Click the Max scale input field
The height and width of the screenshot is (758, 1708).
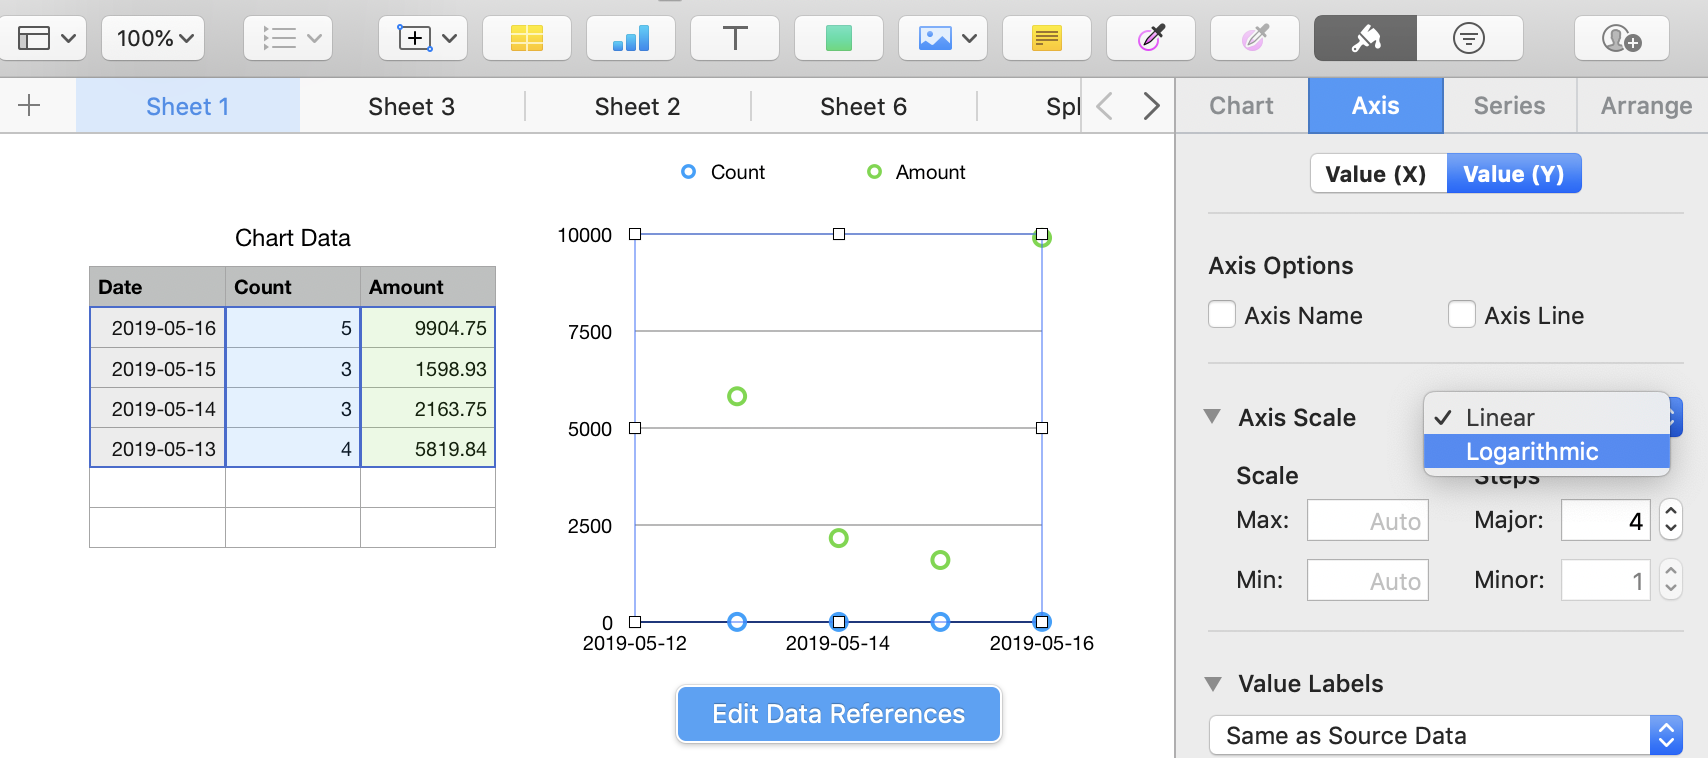point(1367,521)
